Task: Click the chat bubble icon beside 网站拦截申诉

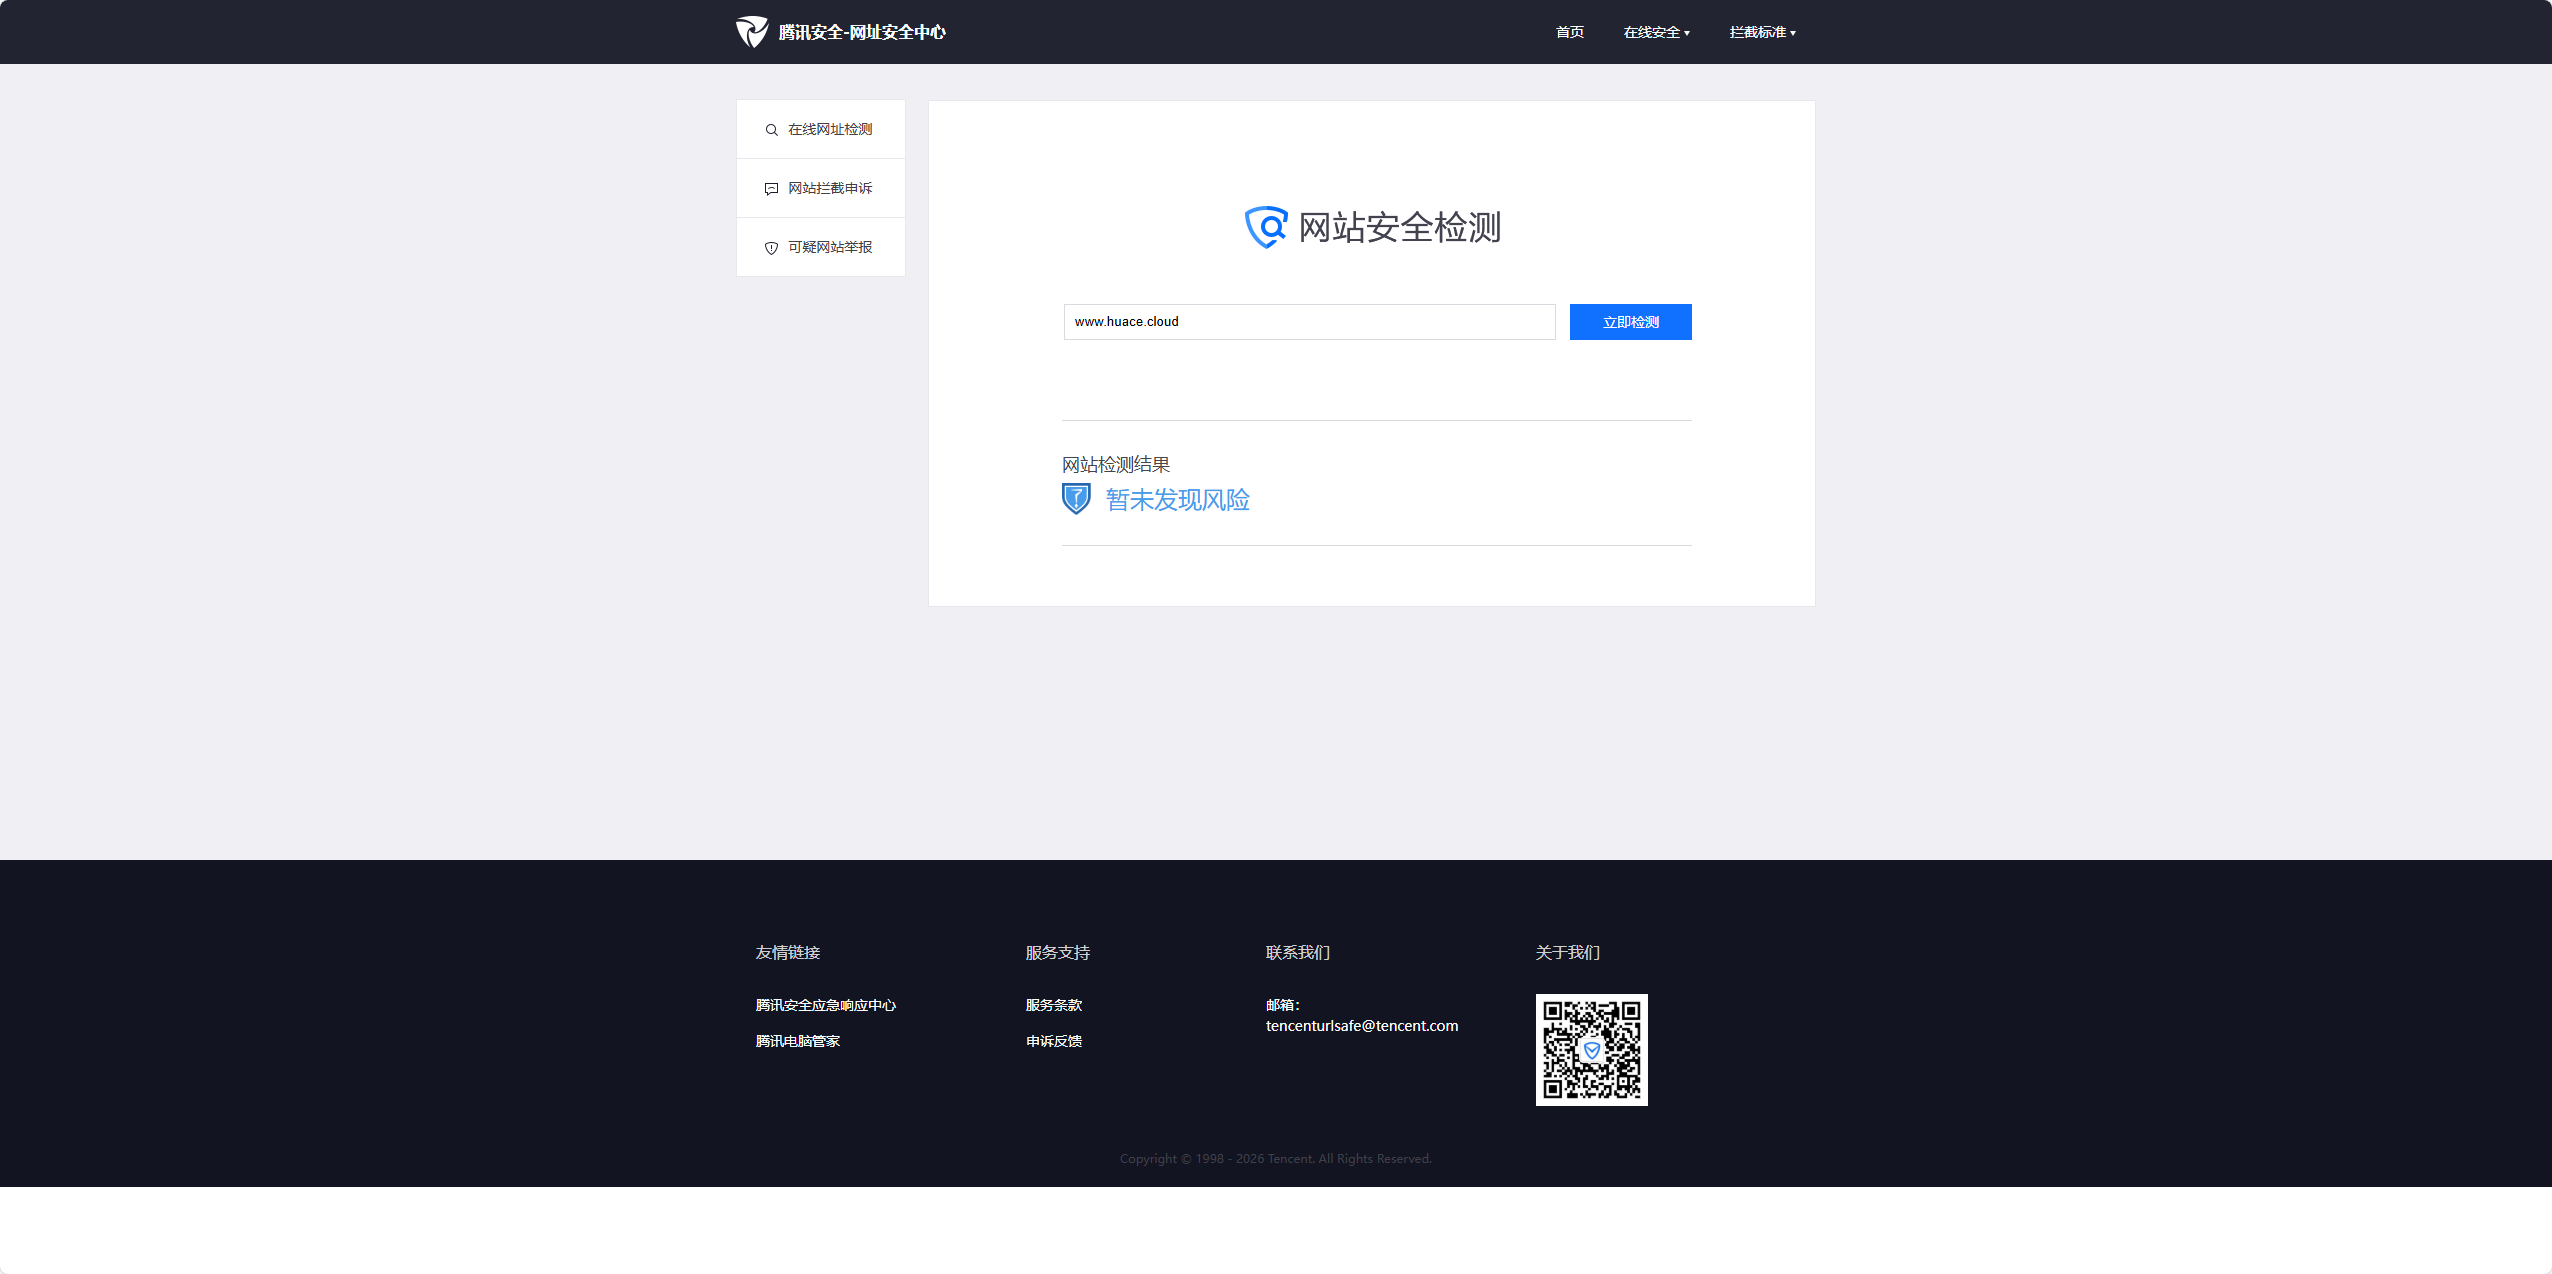Action: pos(771,189)
